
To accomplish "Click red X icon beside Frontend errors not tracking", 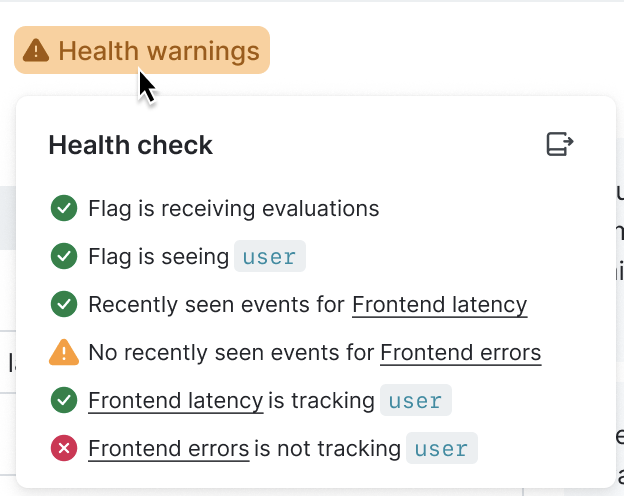I will pyautogui.click(x=64, y=449).
